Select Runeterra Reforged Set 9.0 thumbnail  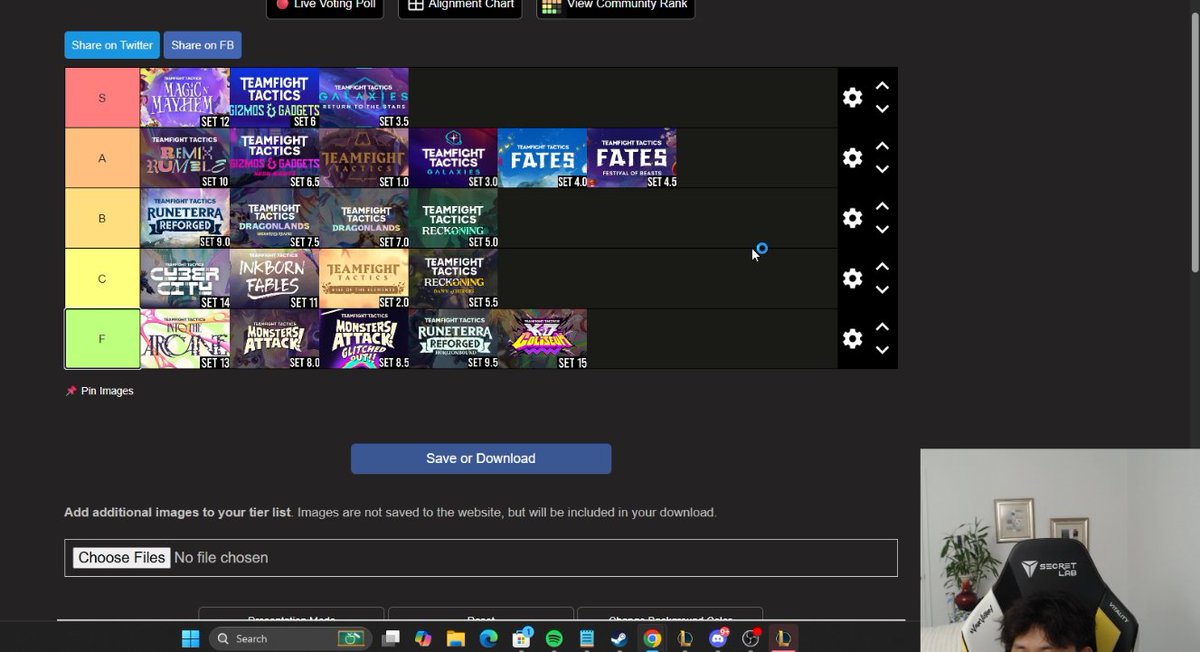185,218
